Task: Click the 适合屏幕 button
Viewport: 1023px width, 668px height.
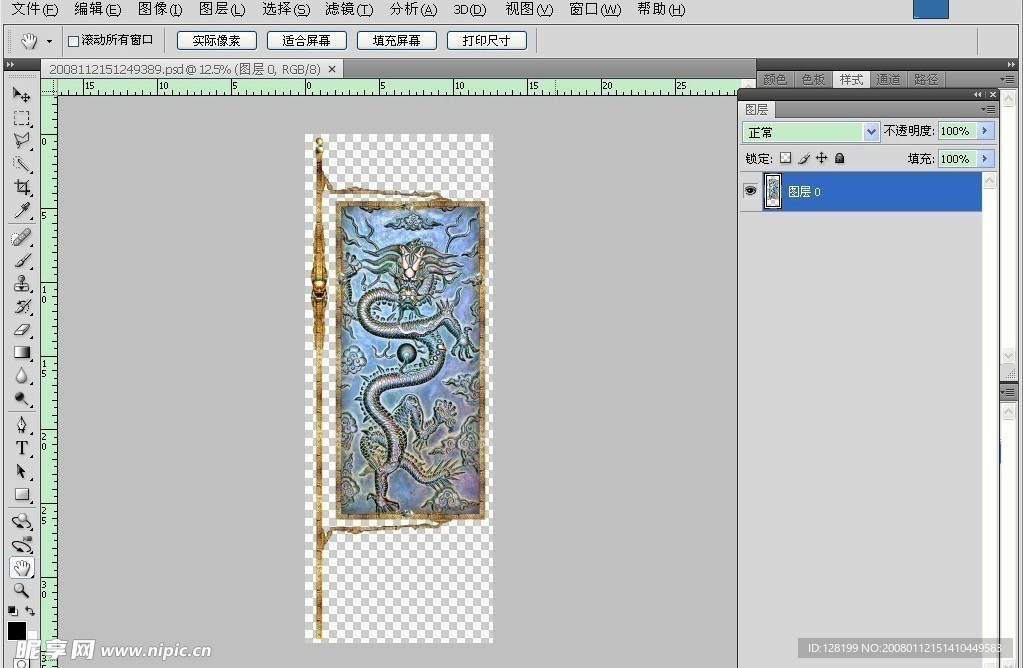Action: pyautogui.click(x=306, y=40)
